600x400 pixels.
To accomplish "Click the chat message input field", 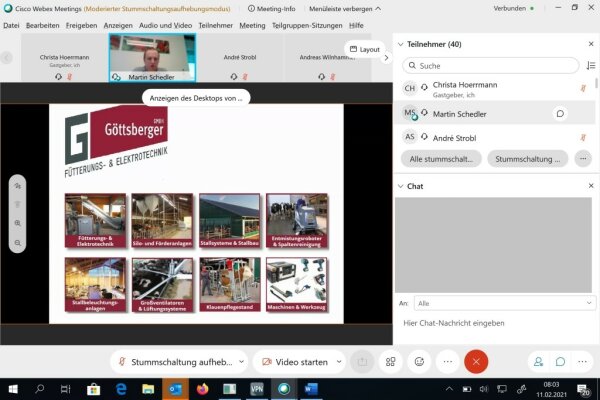I will tap(494, 323).
